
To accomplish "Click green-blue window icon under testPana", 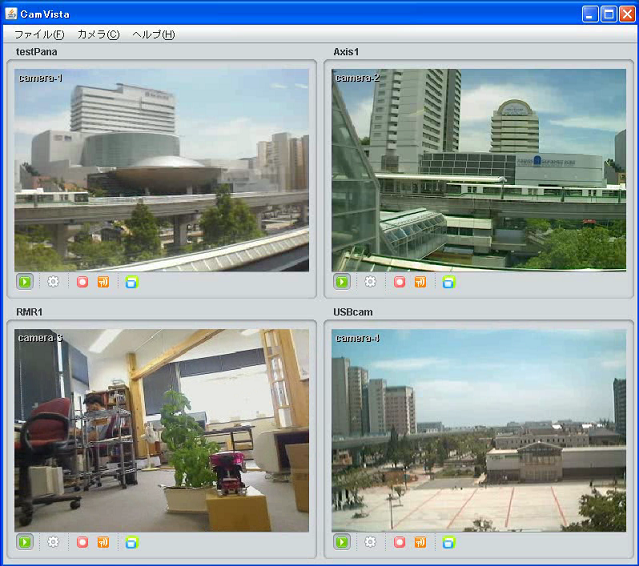I will click(132, 282).
